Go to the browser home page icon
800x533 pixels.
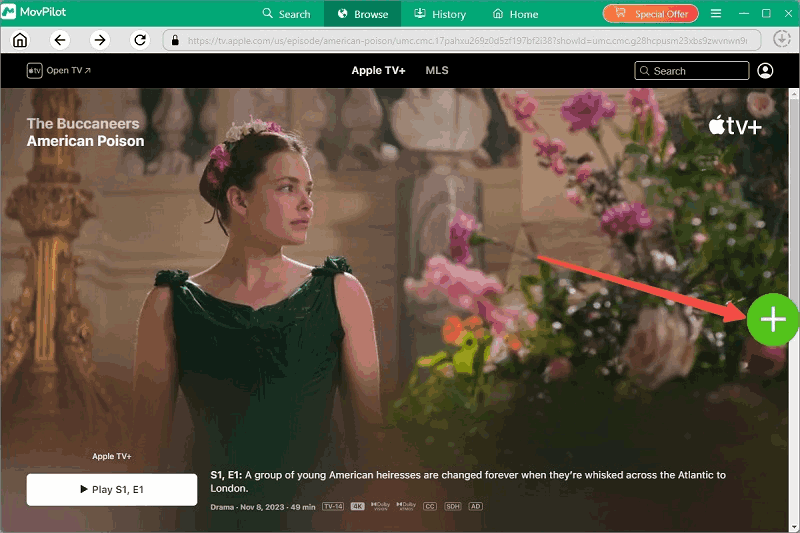point(20,40)
